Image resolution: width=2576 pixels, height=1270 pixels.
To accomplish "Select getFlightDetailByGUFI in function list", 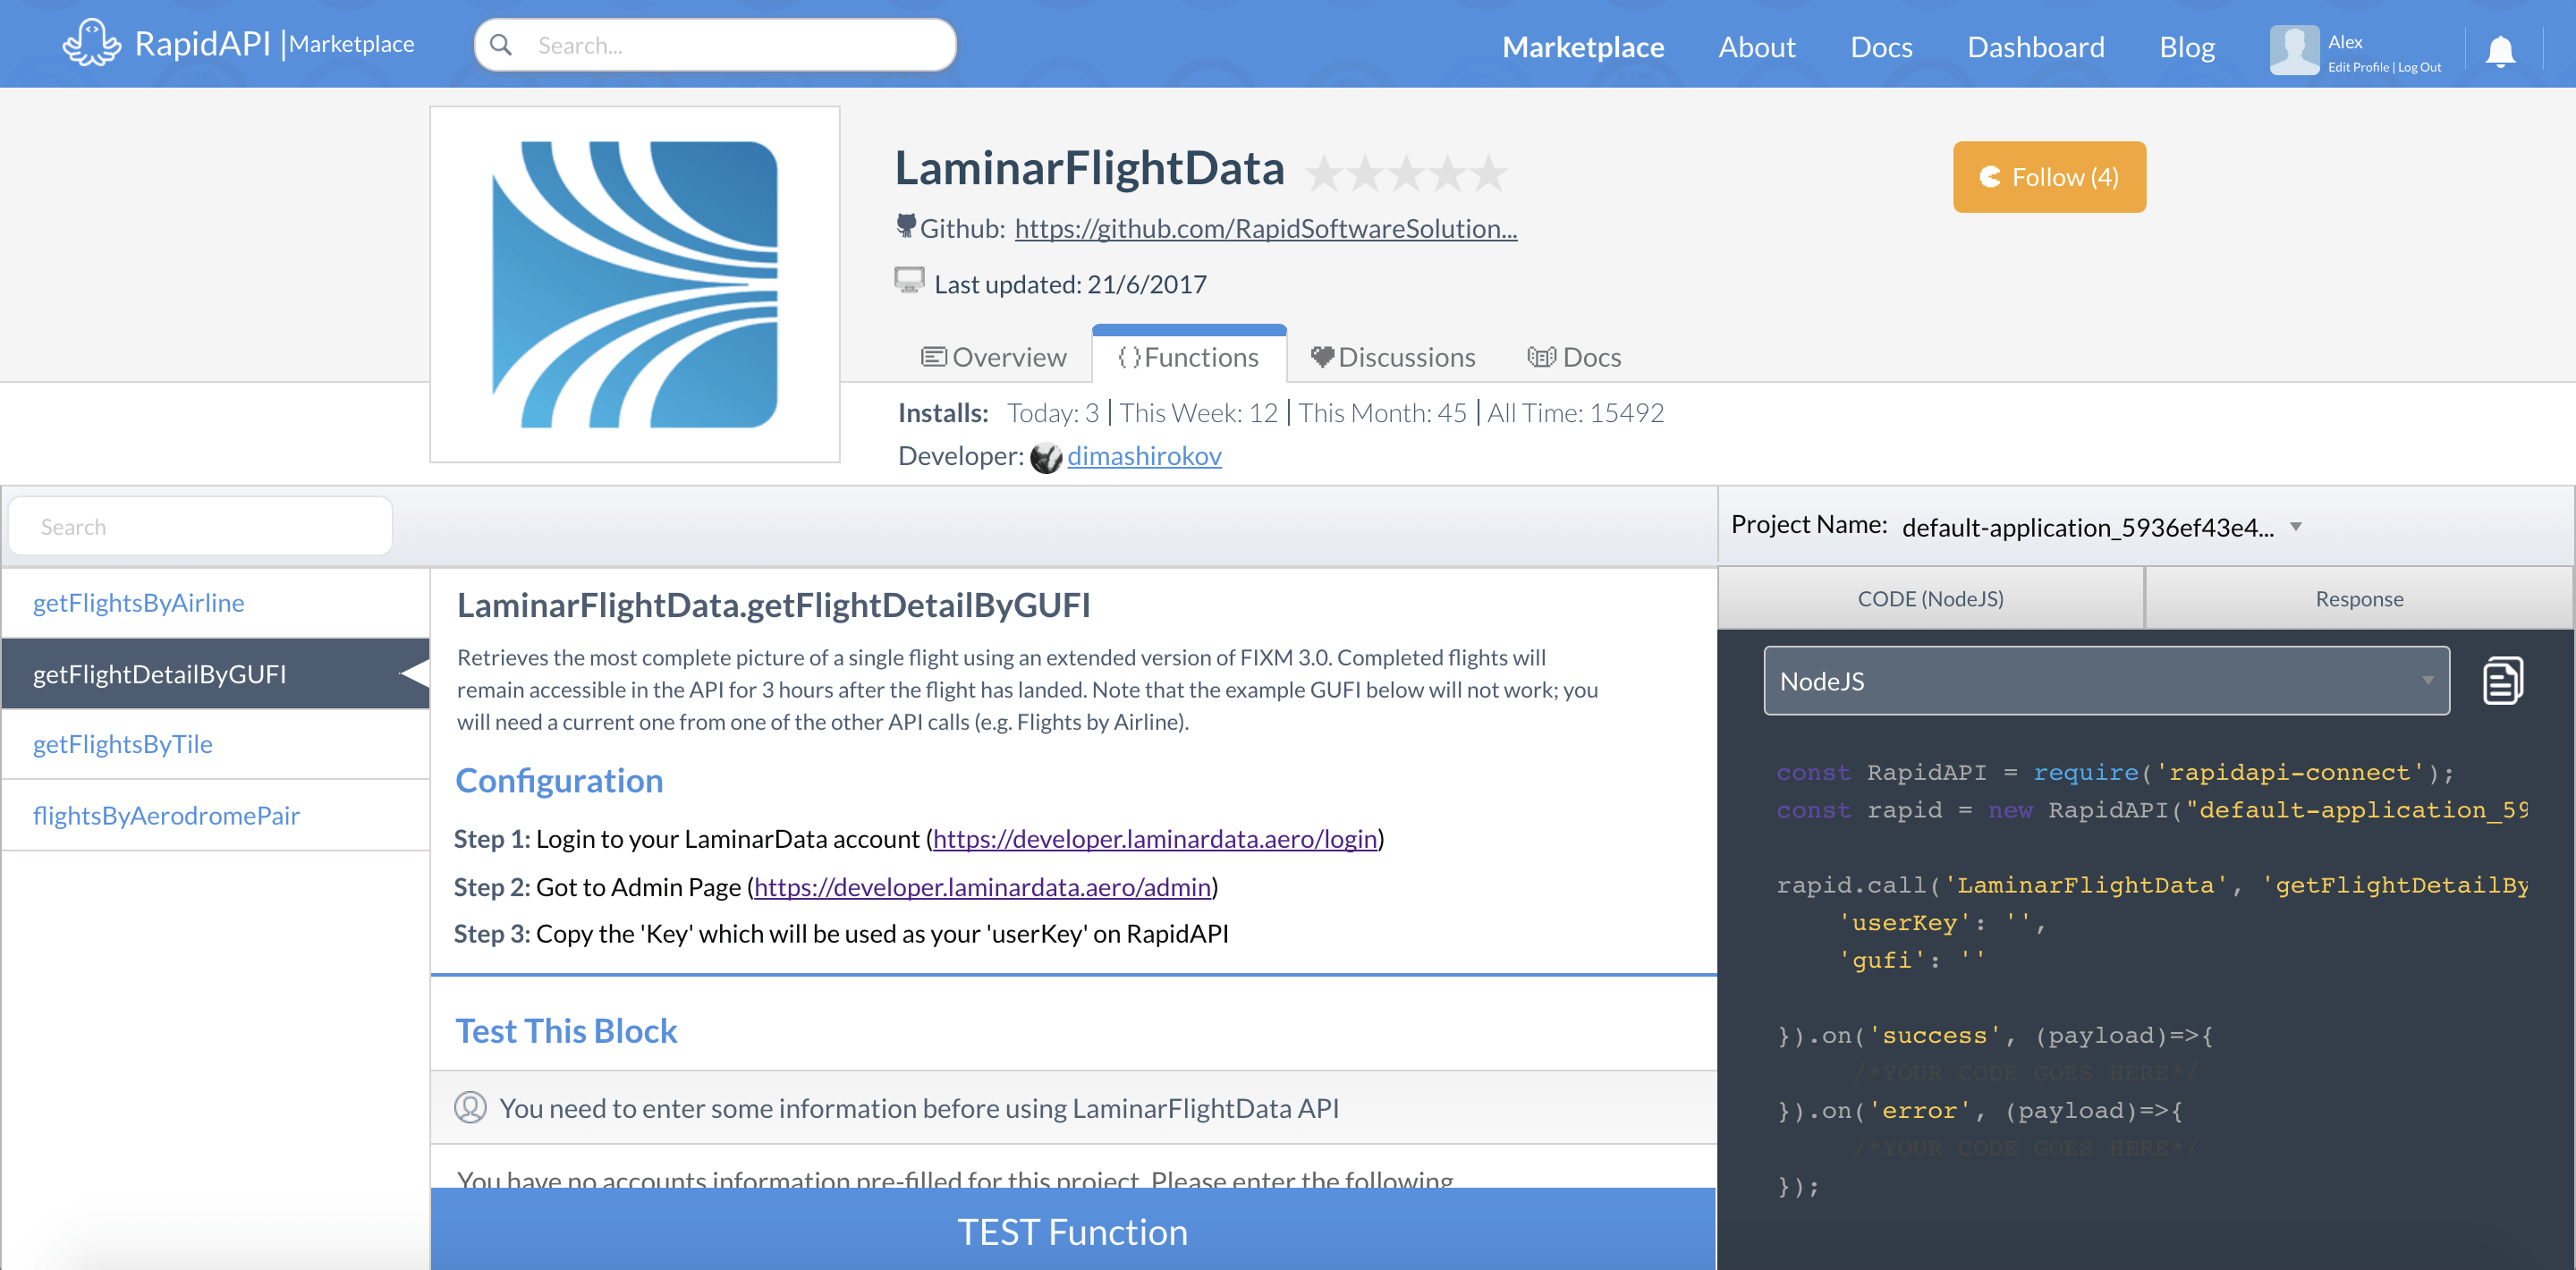I will [216, 674].
